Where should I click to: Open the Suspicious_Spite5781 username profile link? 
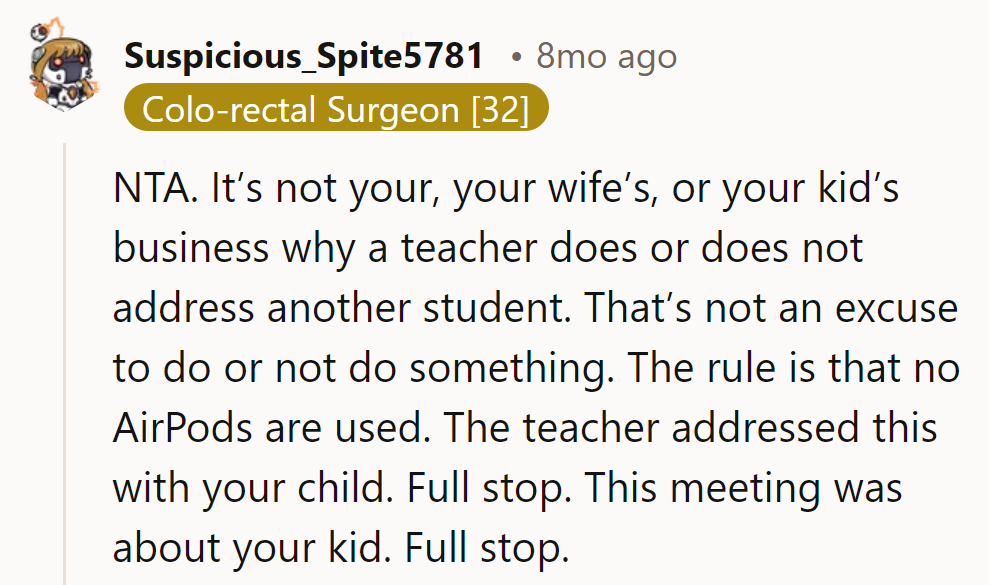(x=304, y=56)
